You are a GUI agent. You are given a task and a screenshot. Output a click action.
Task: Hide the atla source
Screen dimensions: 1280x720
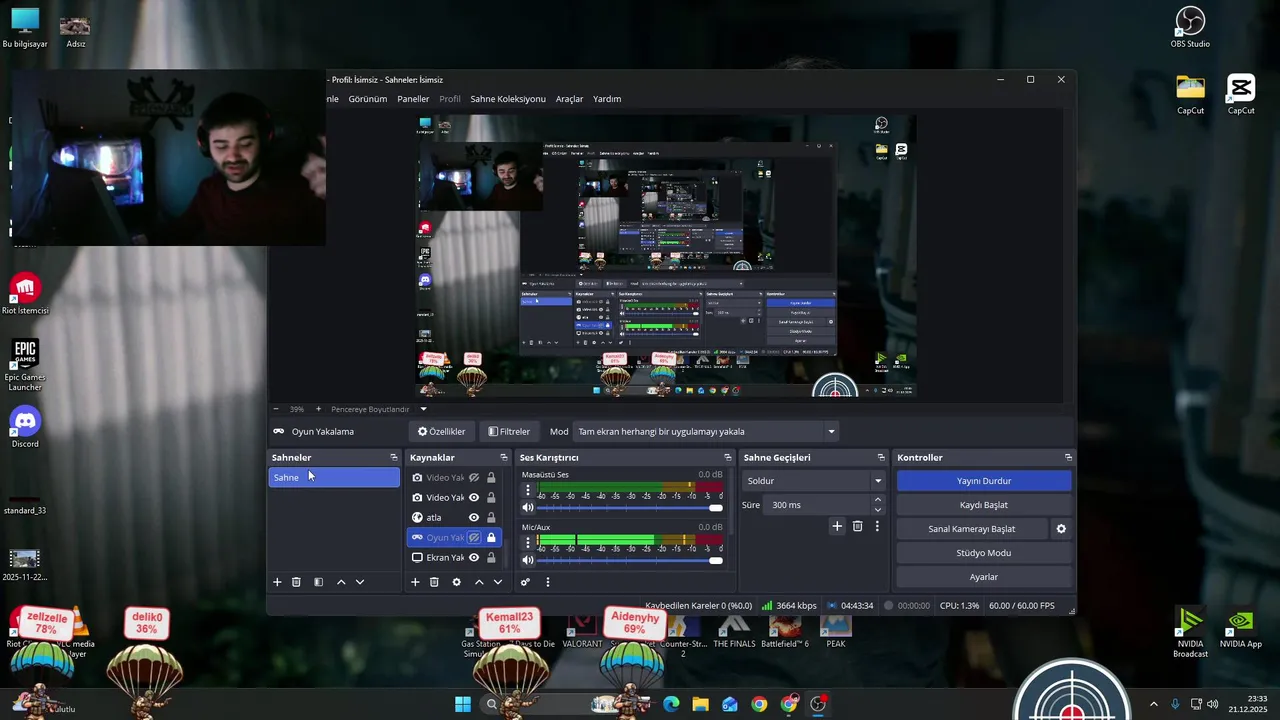click(x=474, y=518)
